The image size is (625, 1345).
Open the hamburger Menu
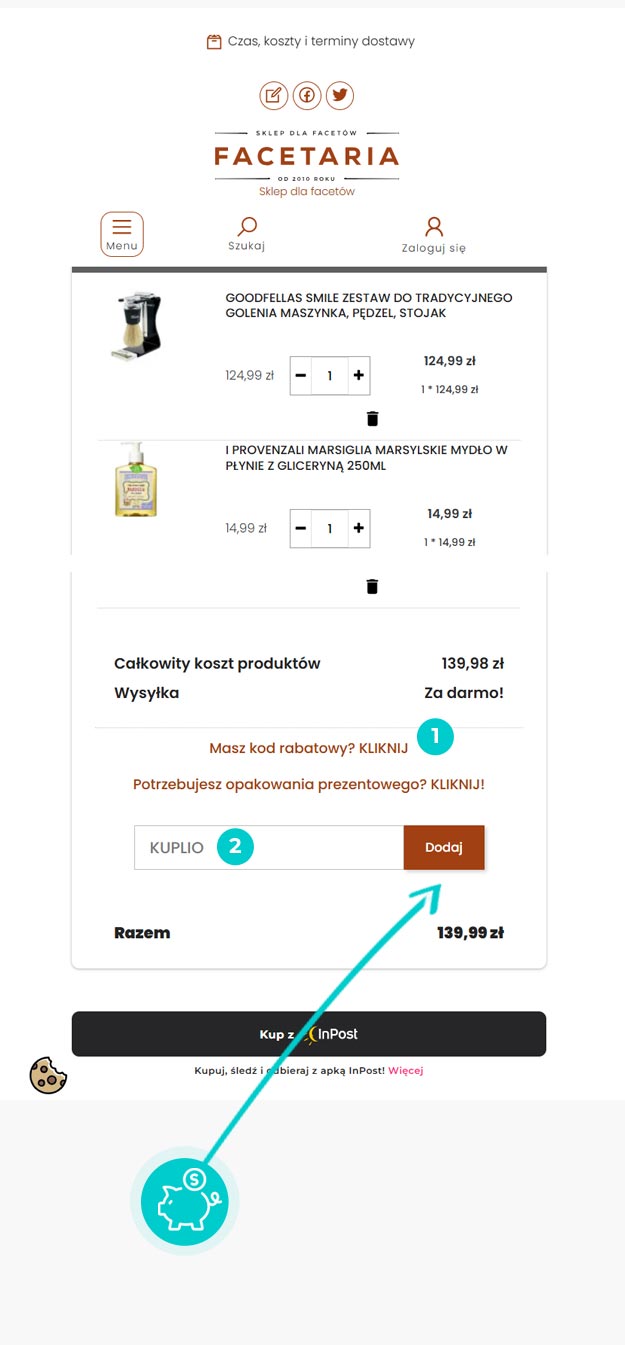click(x=122, y=234)
